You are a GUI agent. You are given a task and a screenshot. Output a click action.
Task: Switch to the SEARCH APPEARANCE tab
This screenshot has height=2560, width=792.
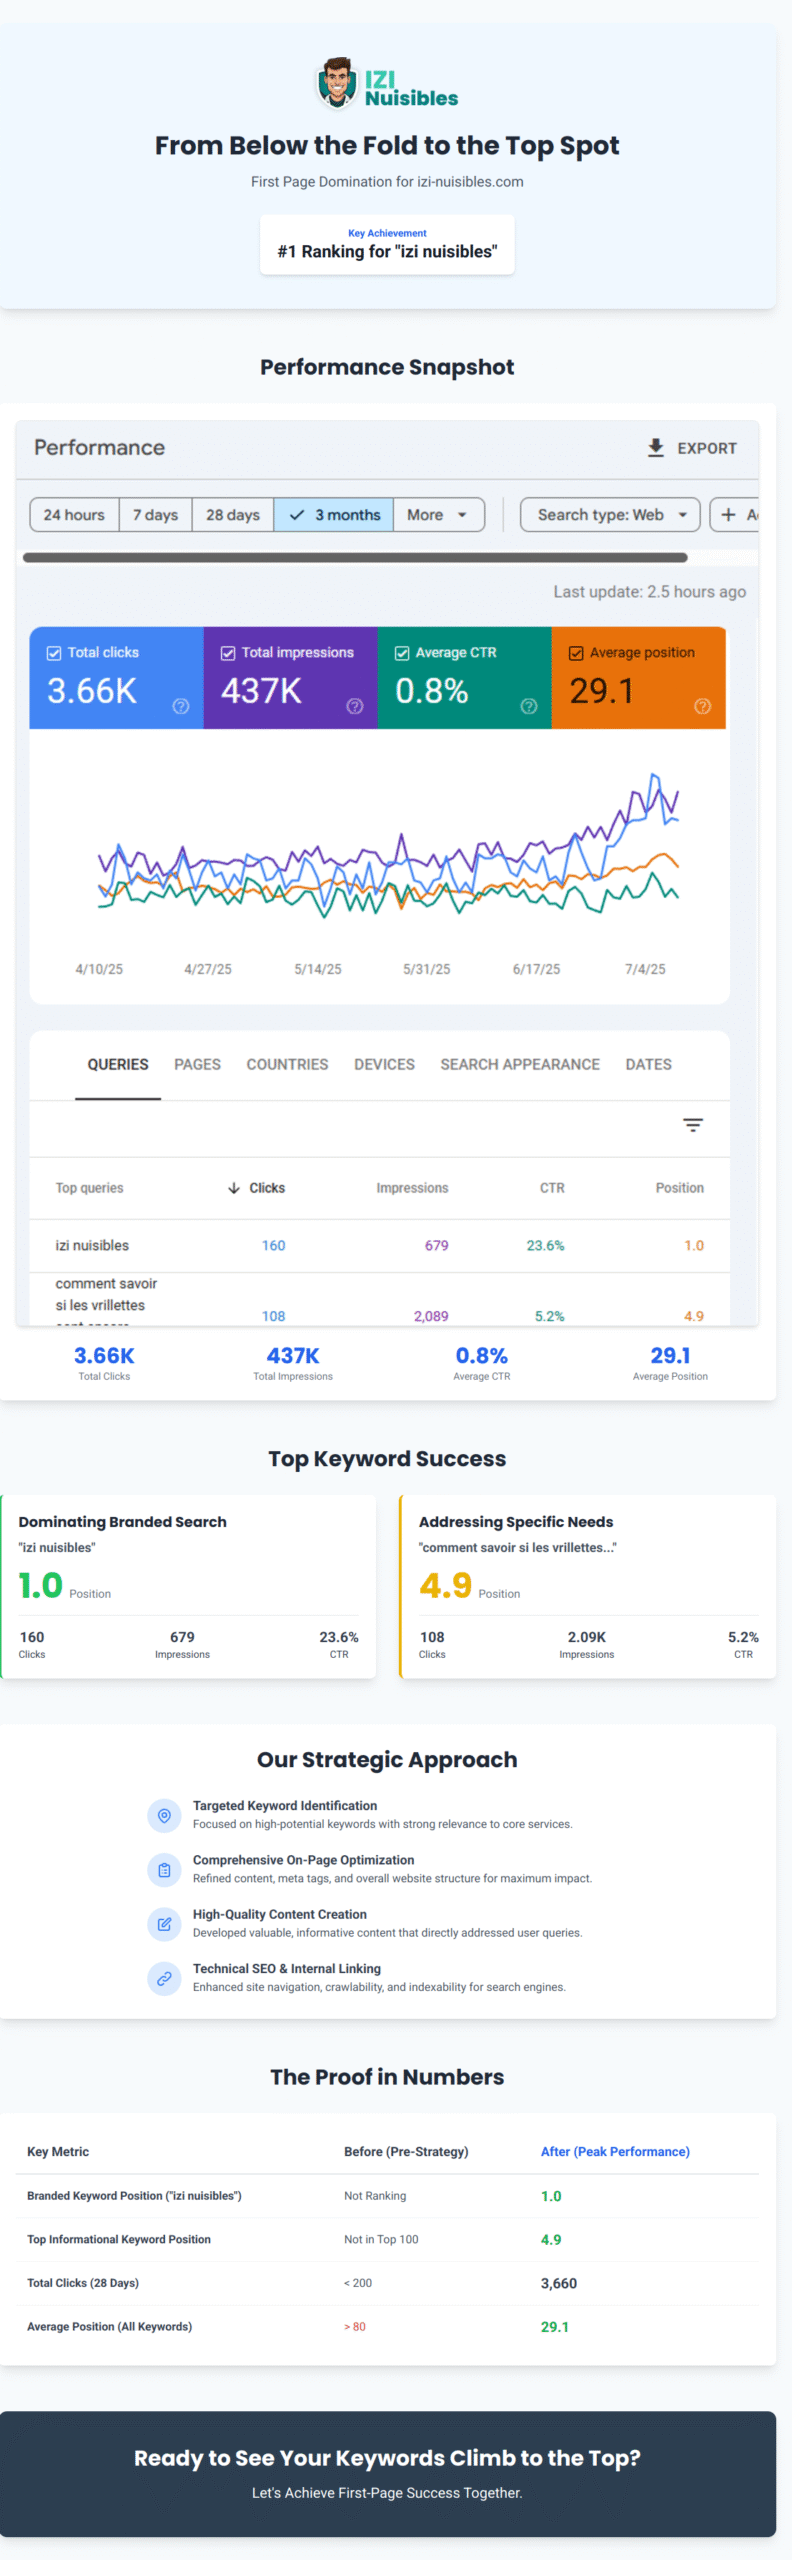tap(520, 1065)
